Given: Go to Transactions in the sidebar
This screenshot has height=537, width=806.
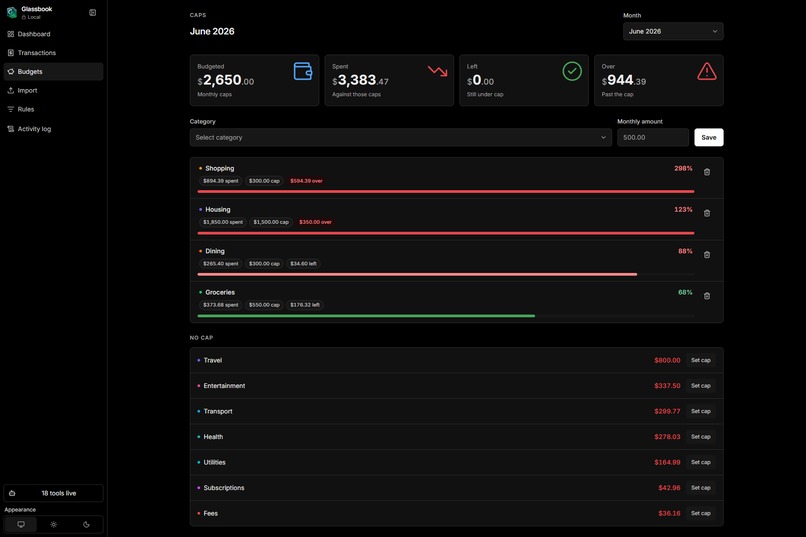Looking at the screenshot, I should 53,53.
